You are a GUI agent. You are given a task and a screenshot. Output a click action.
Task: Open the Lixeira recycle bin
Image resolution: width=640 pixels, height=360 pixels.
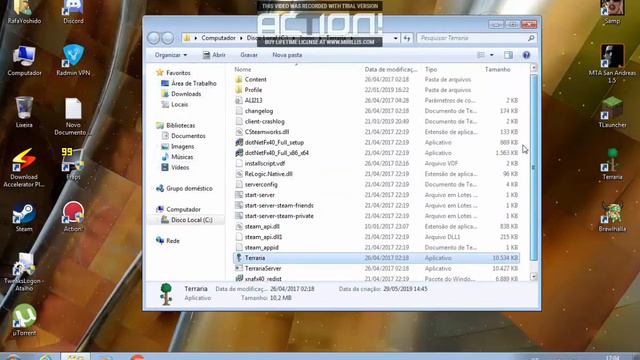coord(24,112)
